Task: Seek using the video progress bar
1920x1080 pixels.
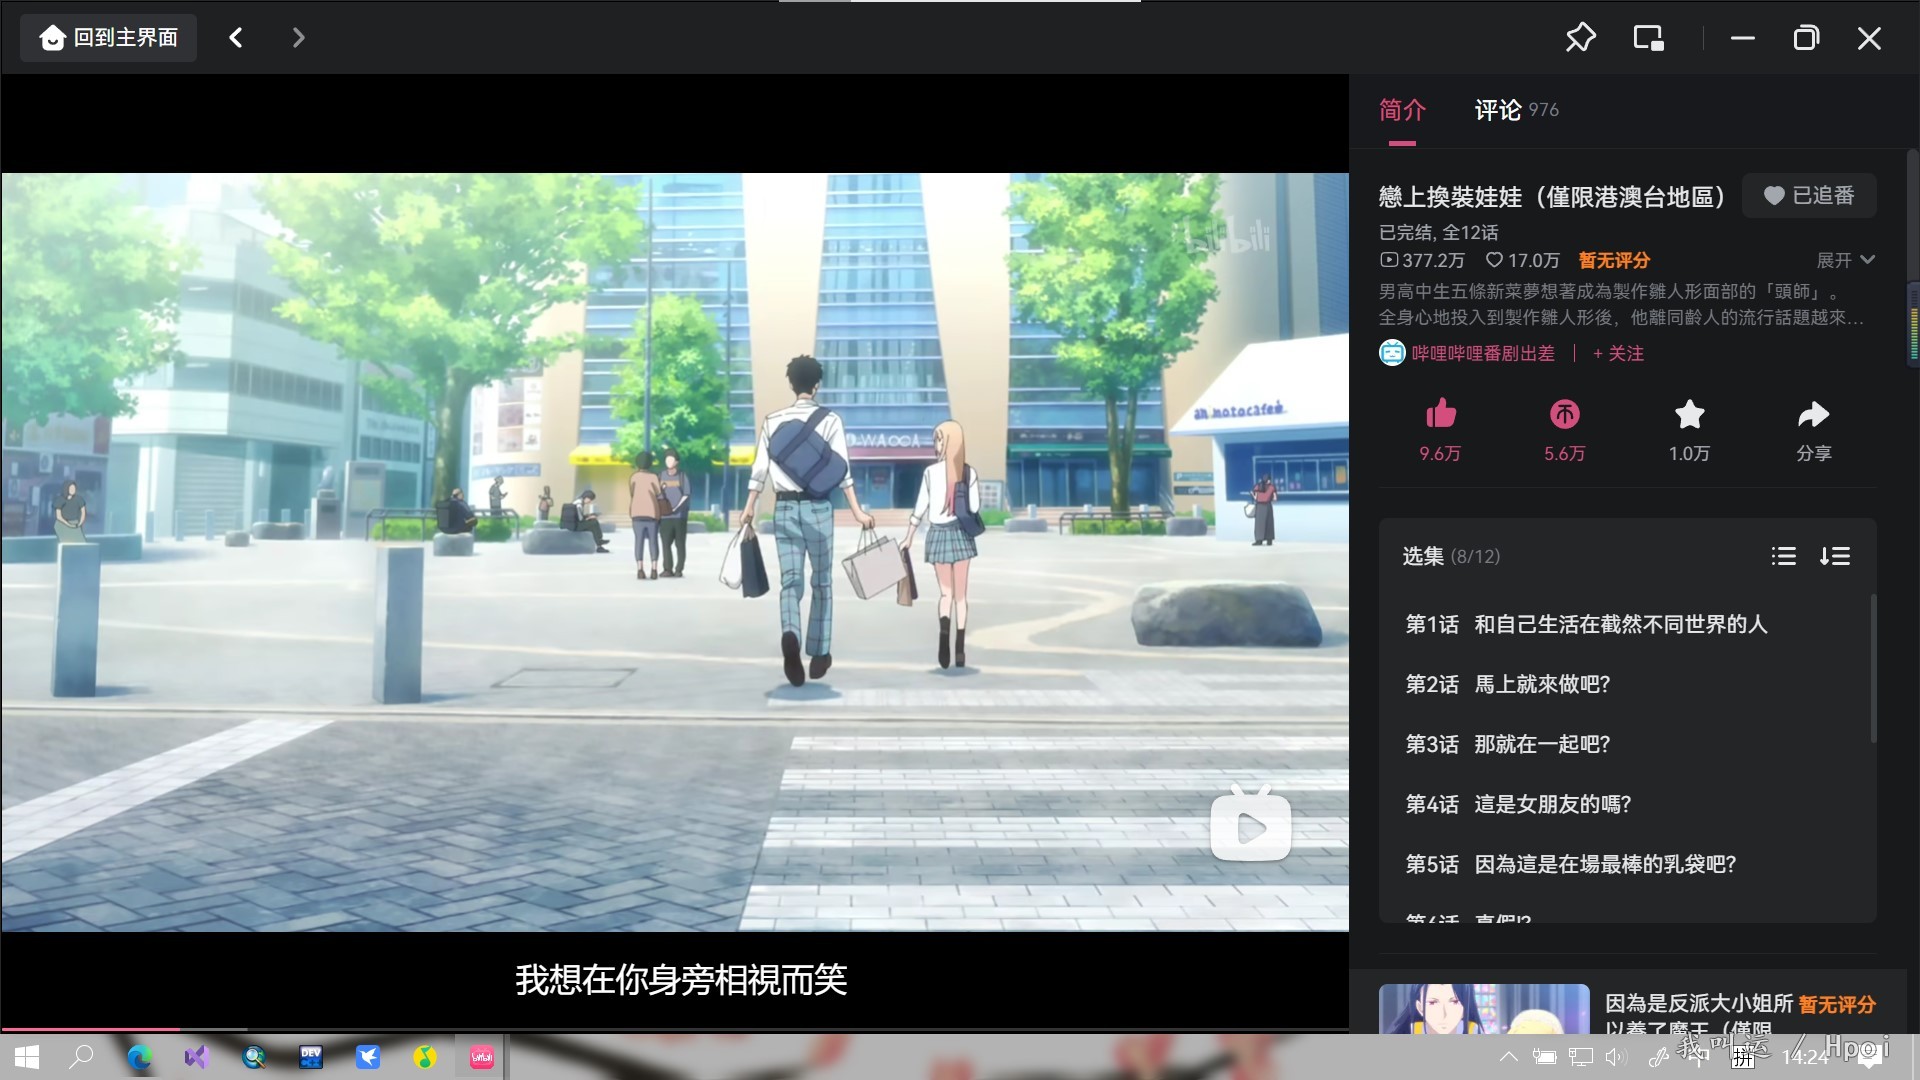Action: pyautogui.click(x=674, y=1028)
